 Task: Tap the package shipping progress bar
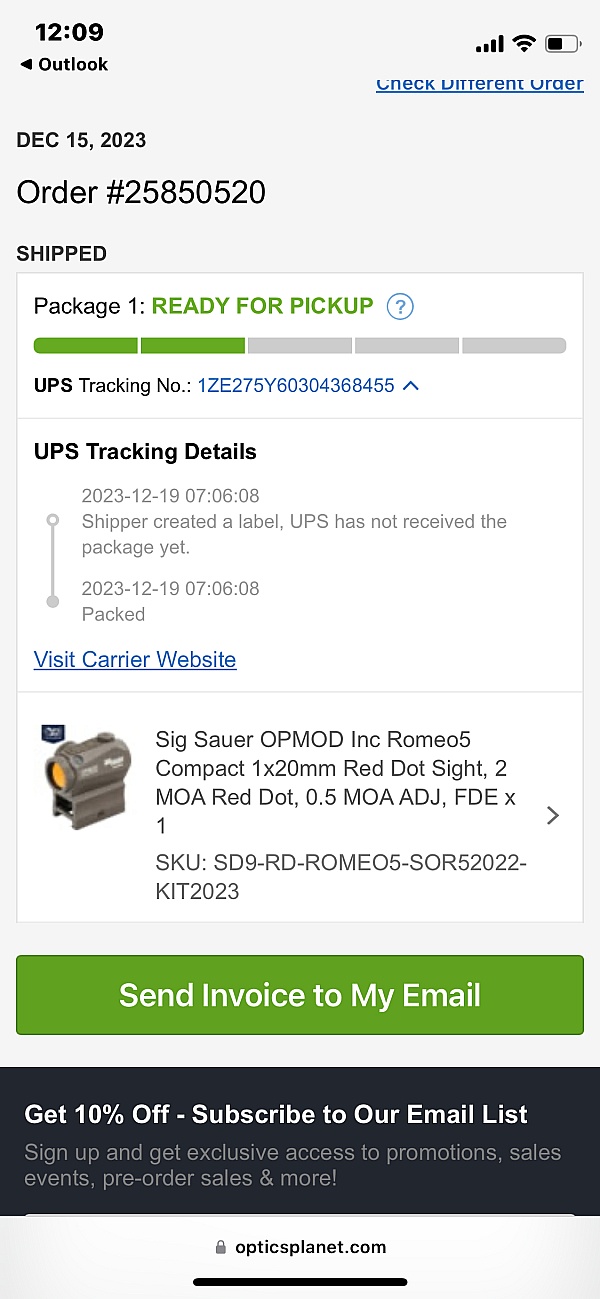pos(300,346)
